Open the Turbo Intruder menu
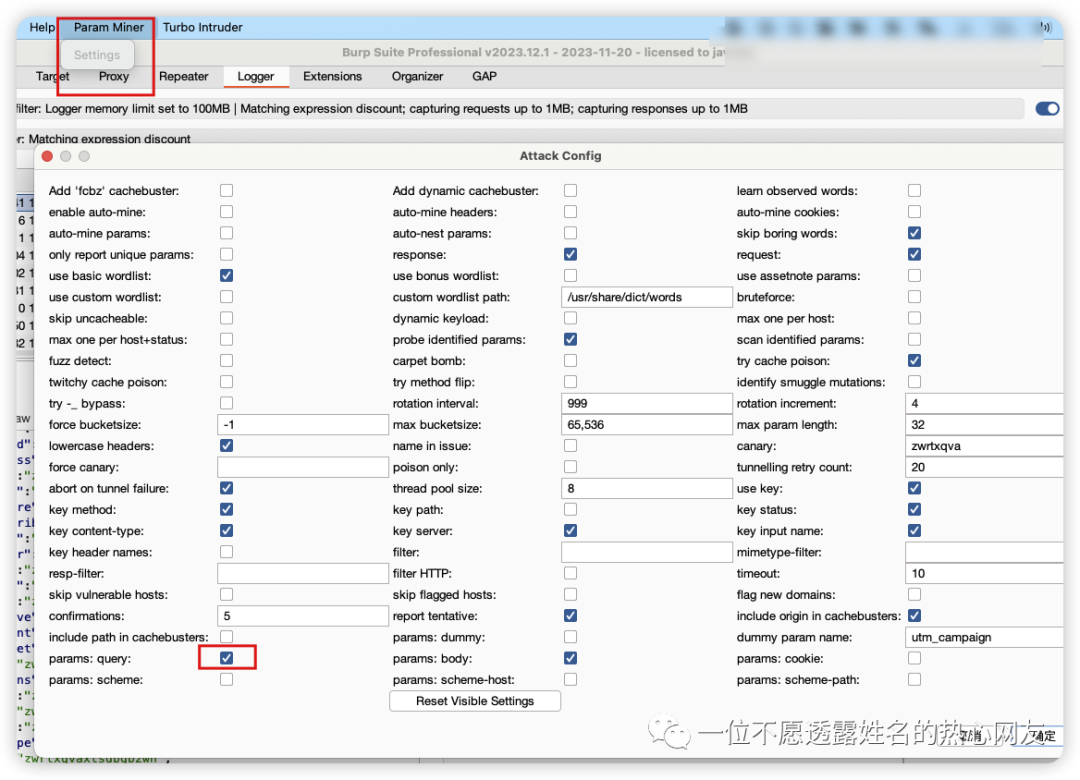This screenshot has height=780, width=1080. point(202,28)
